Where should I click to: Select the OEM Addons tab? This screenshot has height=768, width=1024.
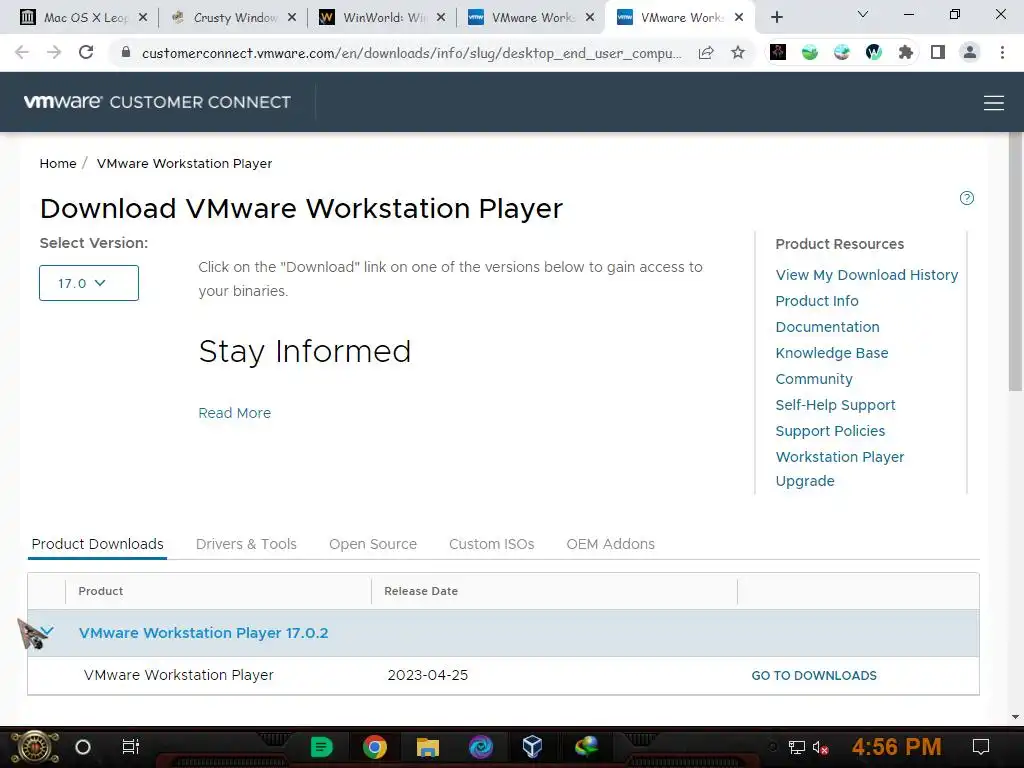pos(611,544)
